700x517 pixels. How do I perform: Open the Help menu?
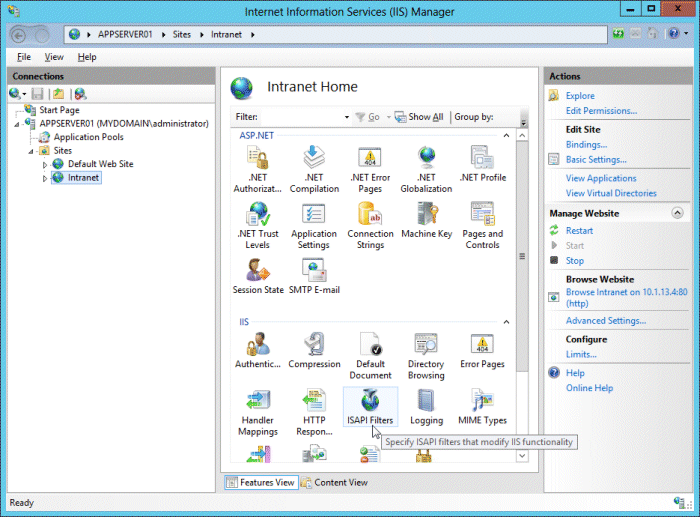pyautogui.click(x=87, y=57)
